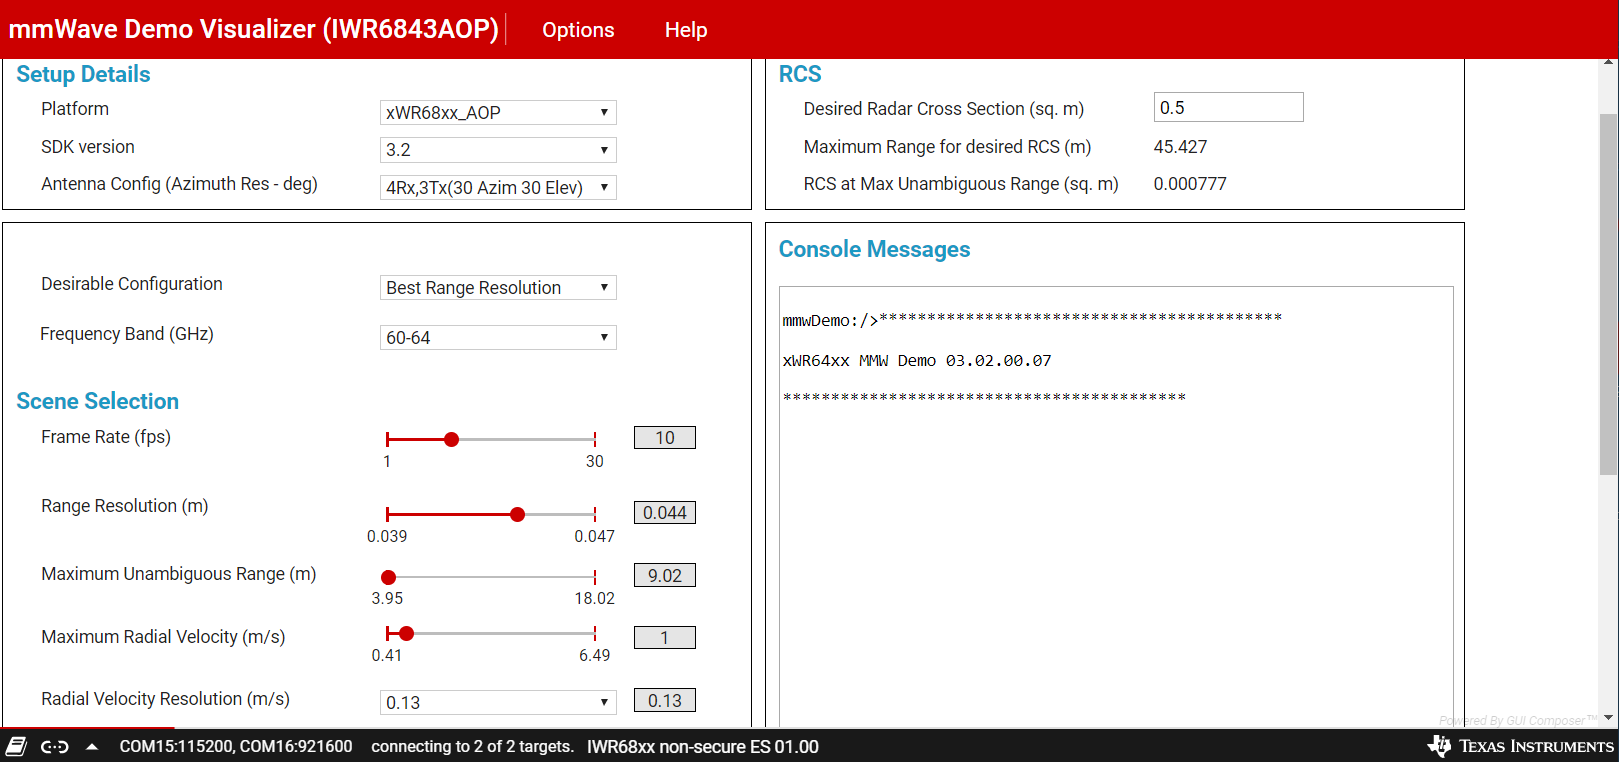Viewport: 1619px width, 762px height.
Task: Click the "Platform" label
Action: (75, 109)
